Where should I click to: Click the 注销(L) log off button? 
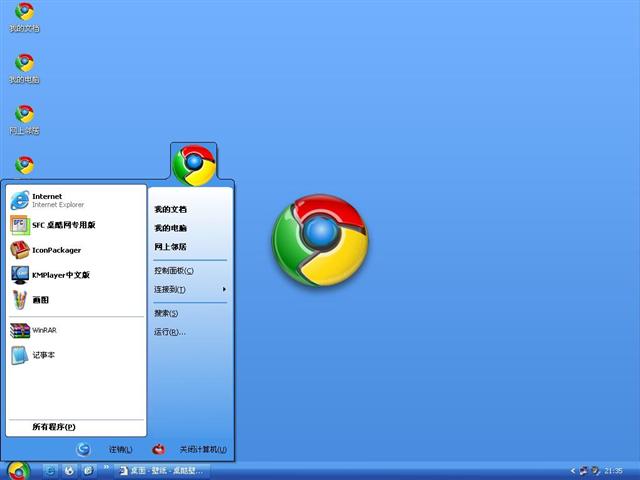104,449
